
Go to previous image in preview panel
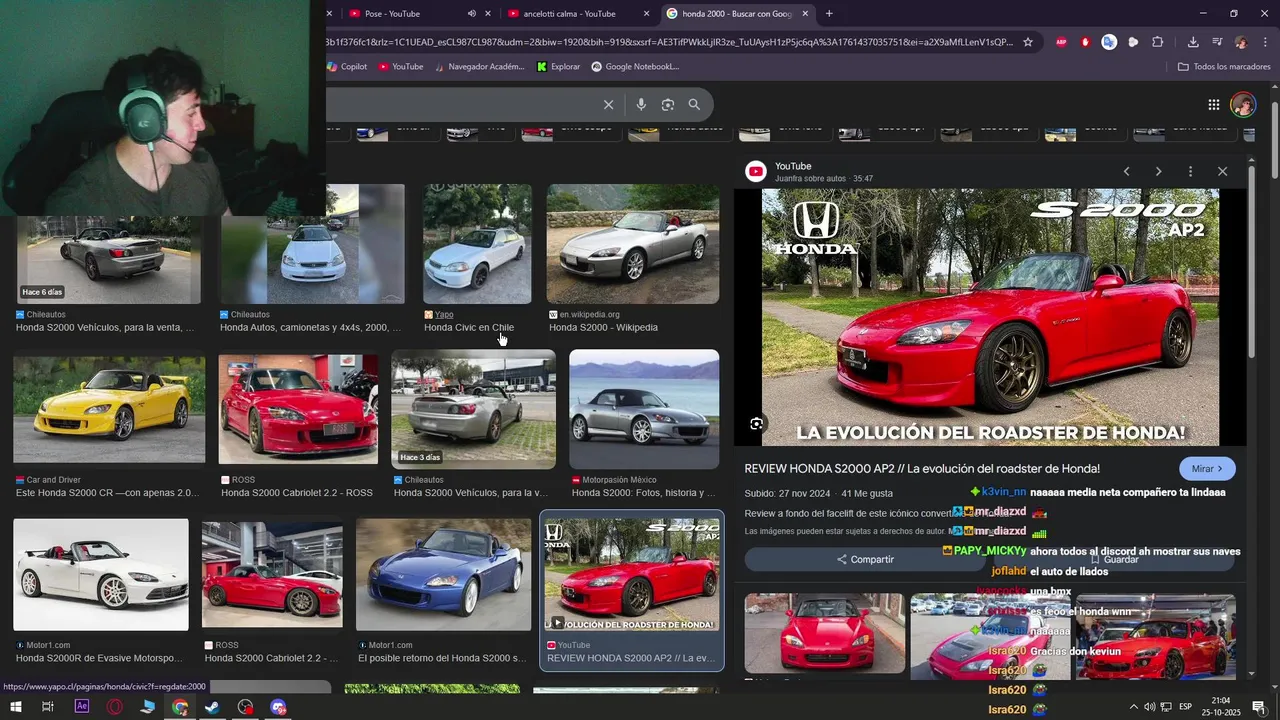click(1126, 171)
